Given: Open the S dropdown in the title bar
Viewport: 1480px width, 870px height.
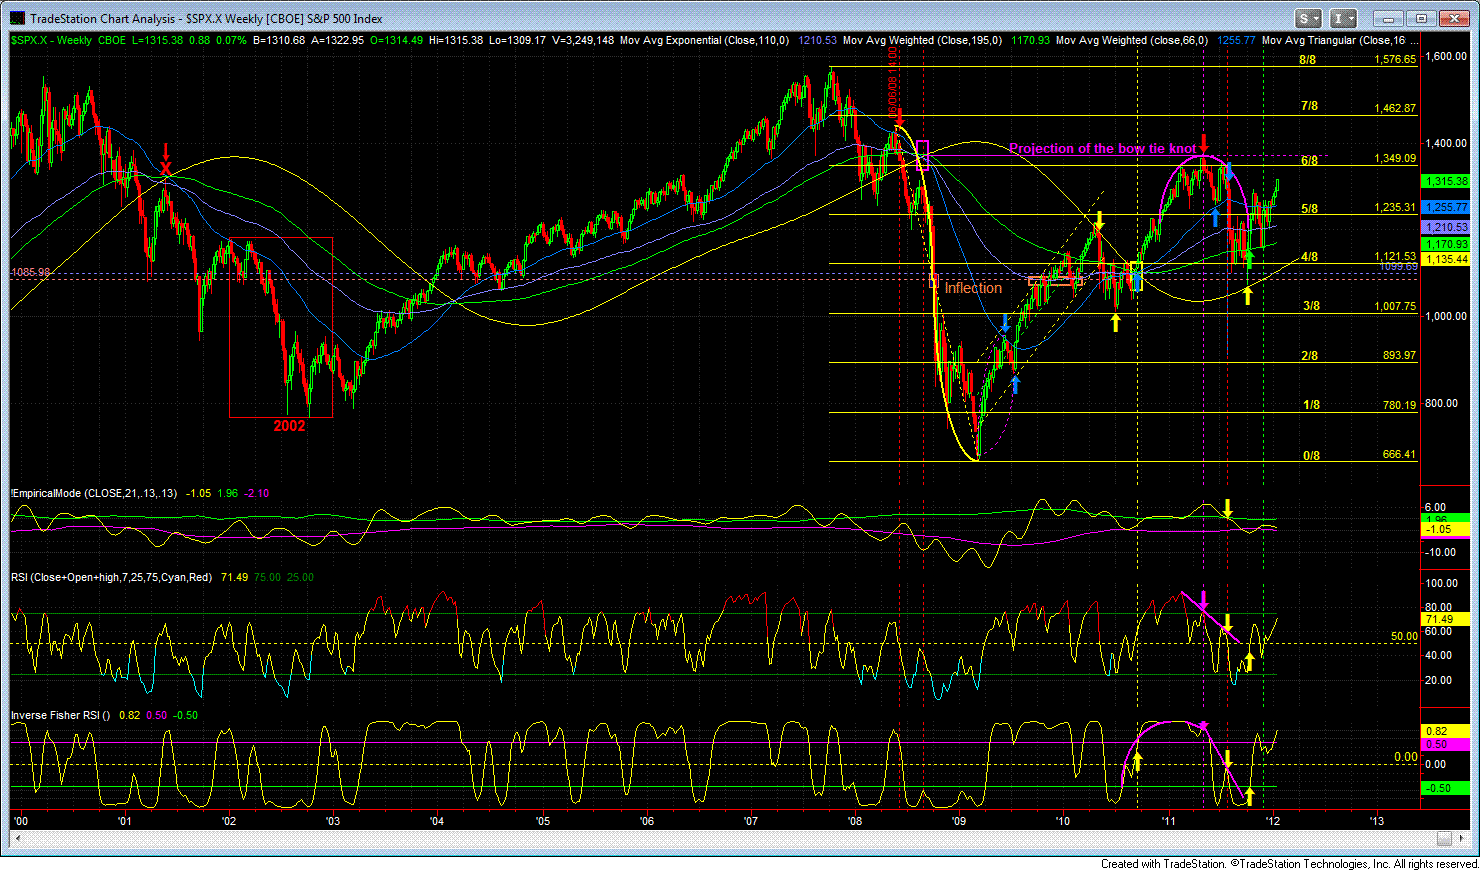Looking at the screenshot, I should pyautogui.click(x=1310, y=18).
